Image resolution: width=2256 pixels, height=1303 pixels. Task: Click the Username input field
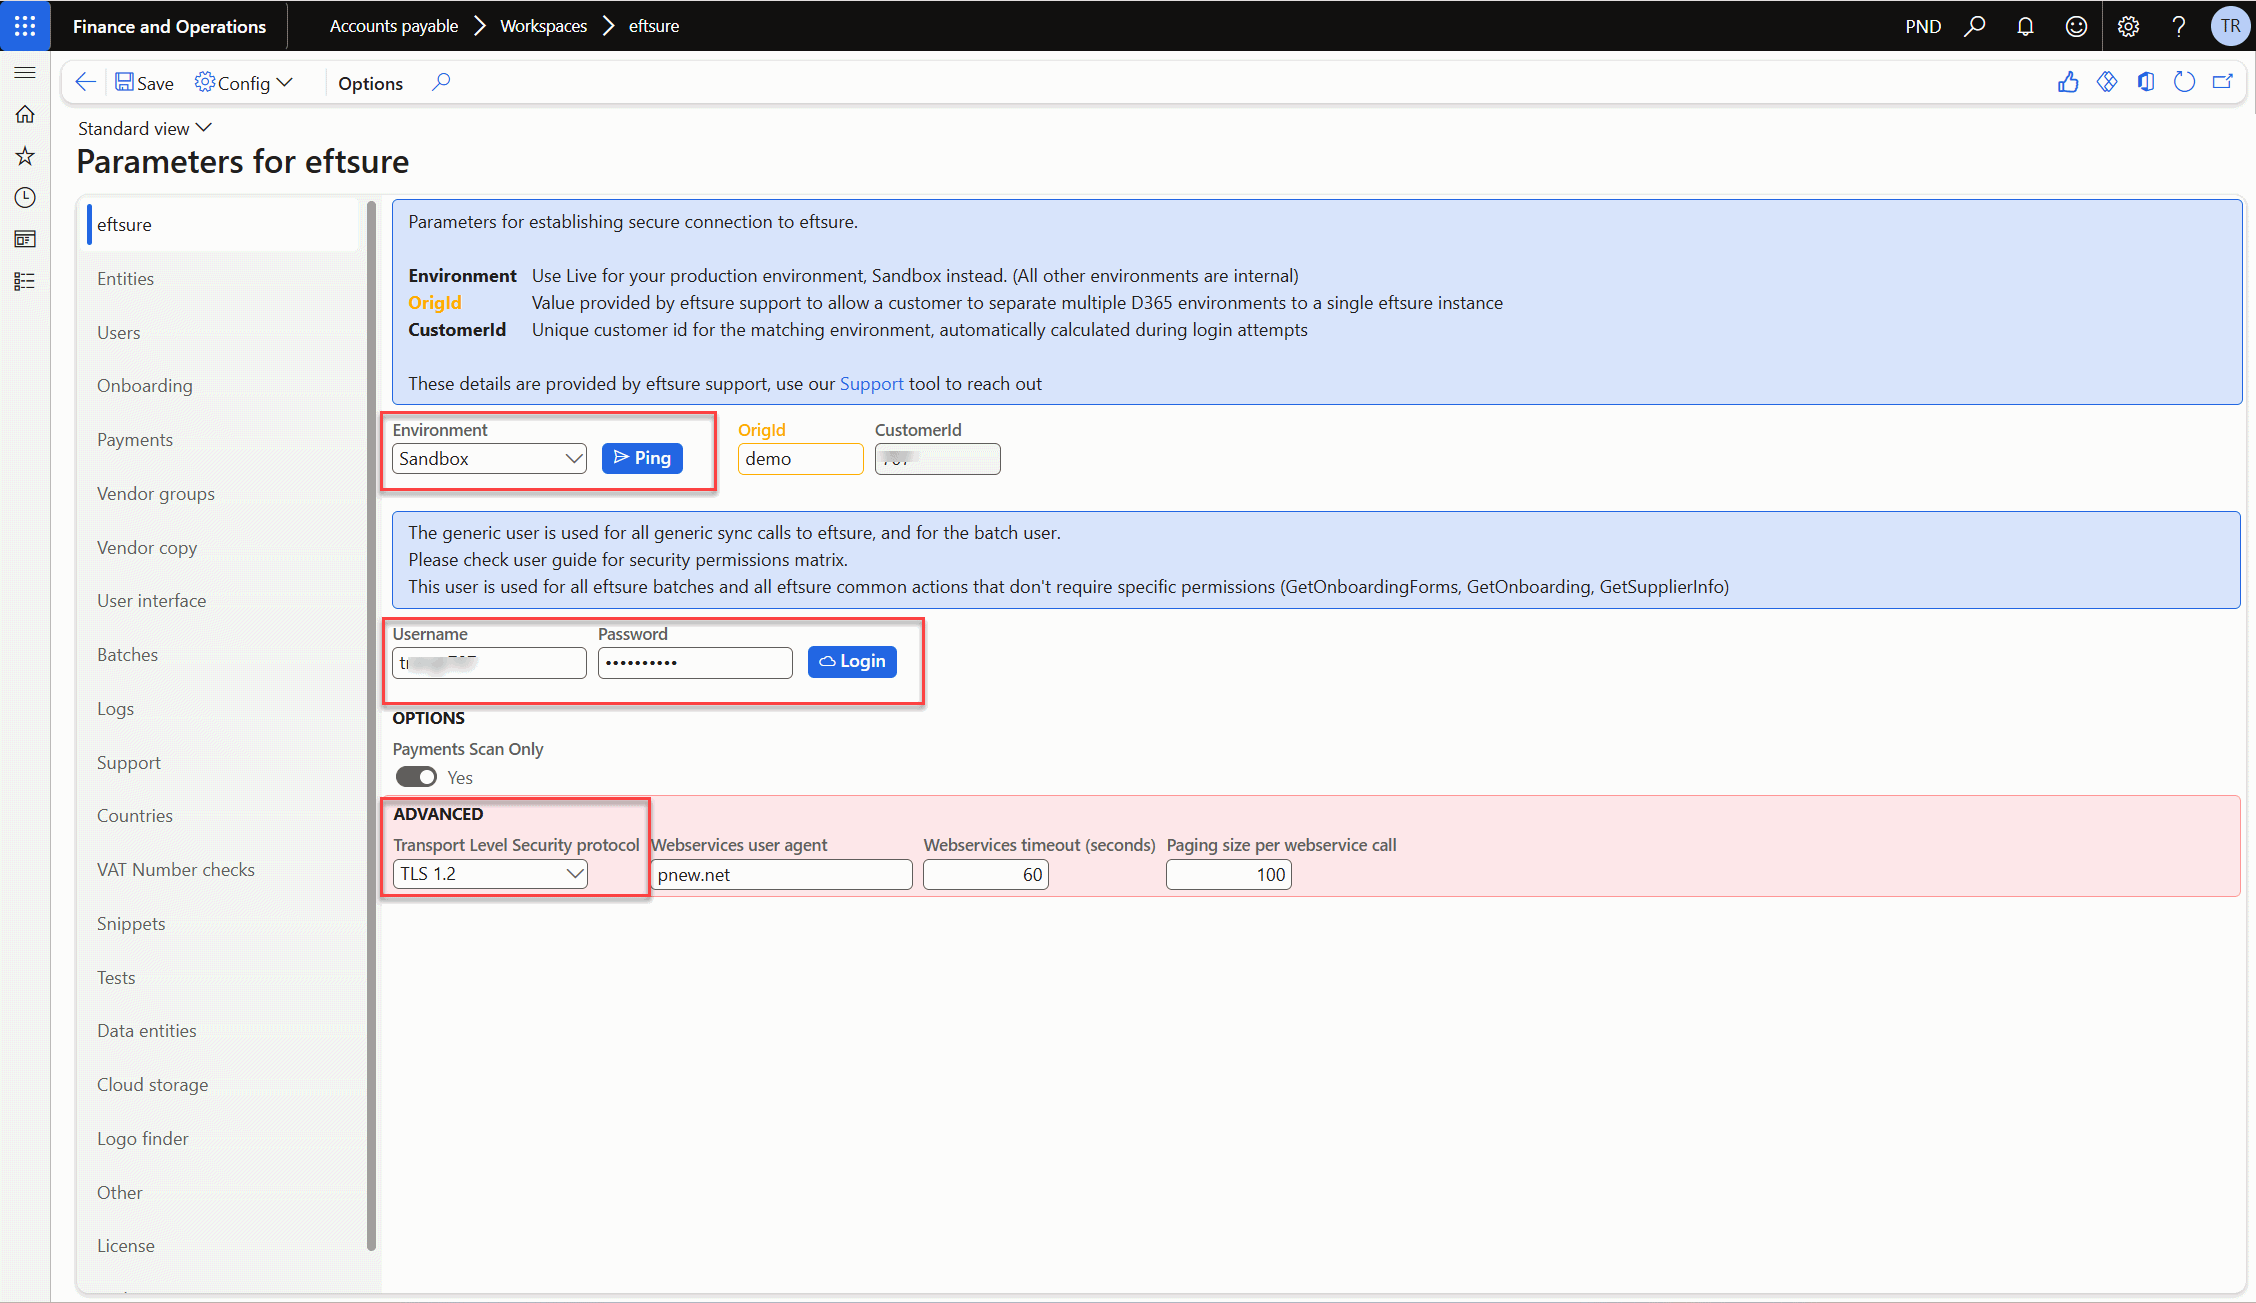489,663
